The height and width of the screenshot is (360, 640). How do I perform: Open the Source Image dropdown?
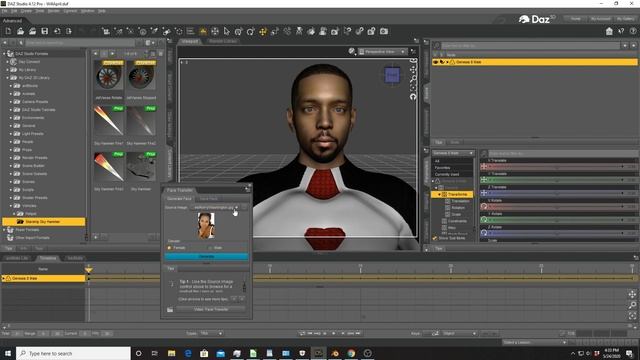click(x=215, y=207)
